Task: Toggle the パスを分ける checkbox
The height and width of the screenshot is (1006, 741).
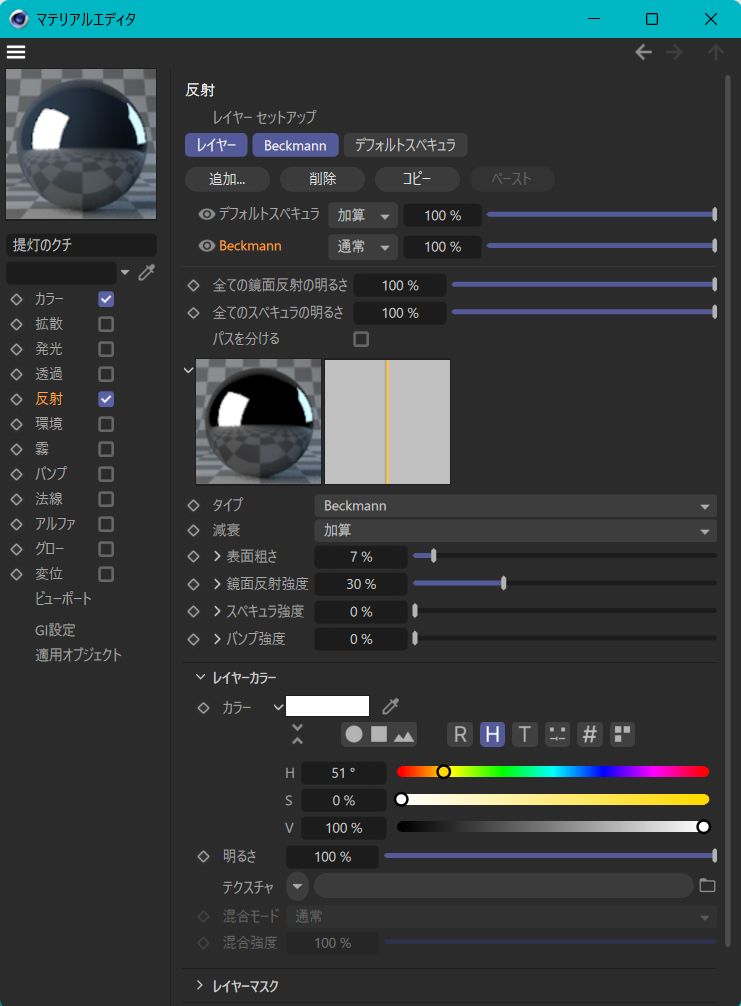Action: [x=361, y=339]
